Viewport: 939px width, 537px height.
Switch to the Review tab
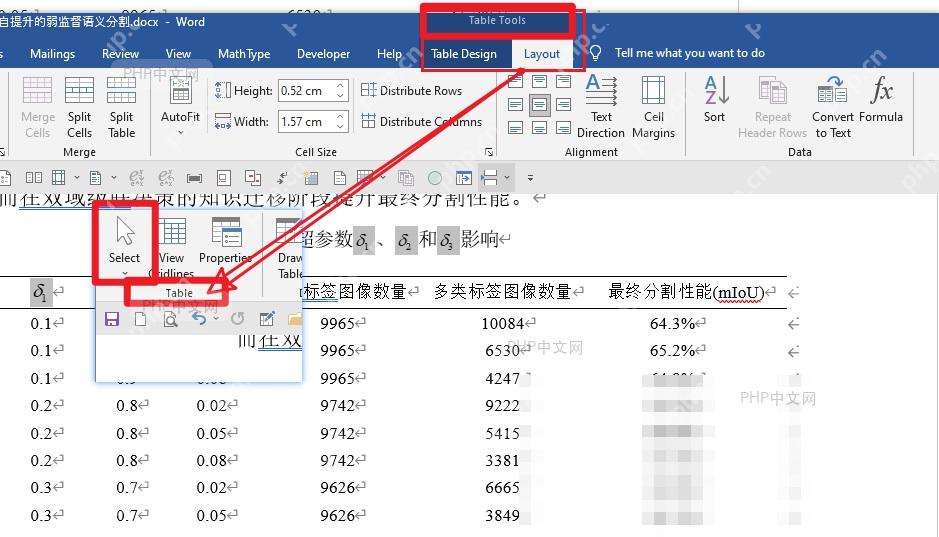[120, 54]
